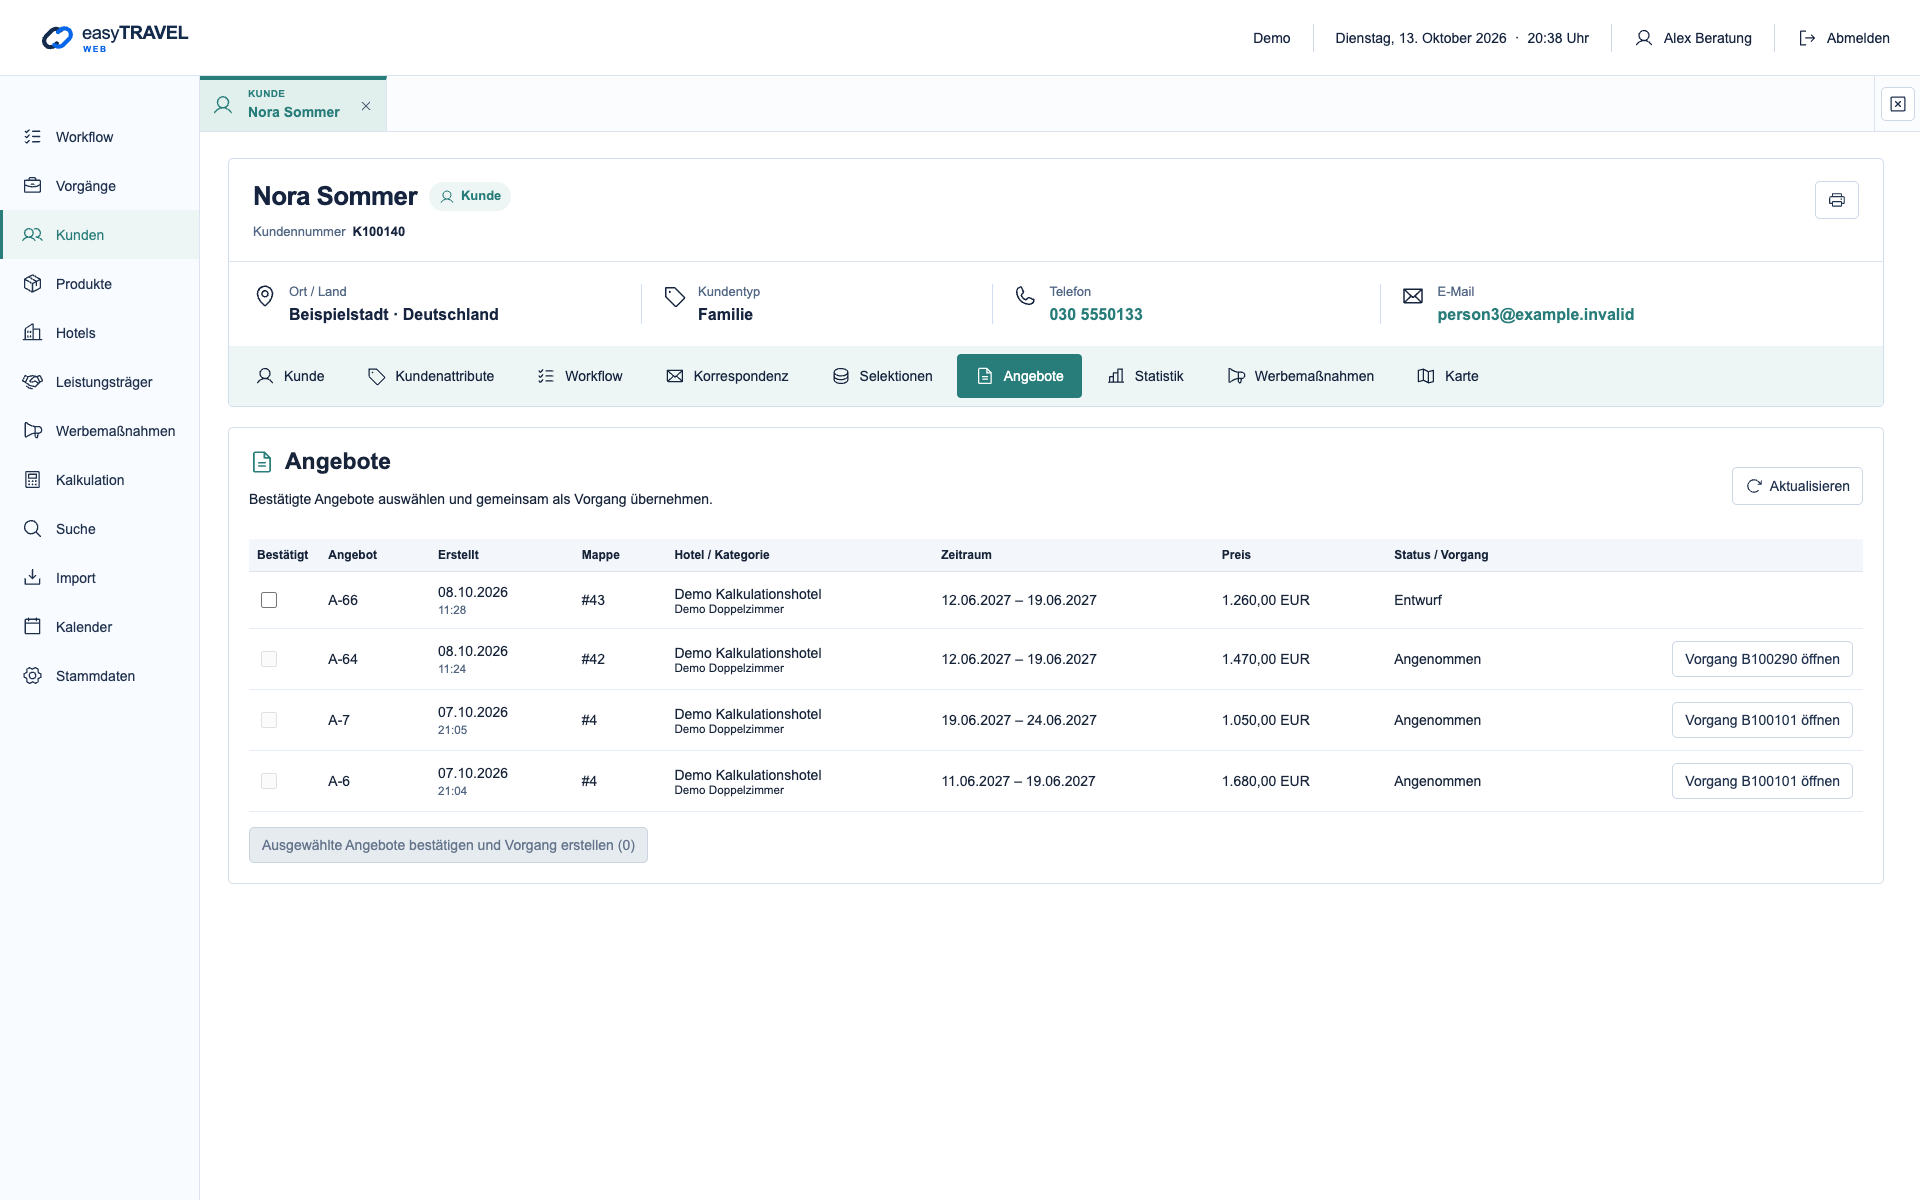Click Ausgewählte Angebote bestätigen und Vorgang erstellen
Viewport: 1920px width, 1200px height.
(448, 845)
